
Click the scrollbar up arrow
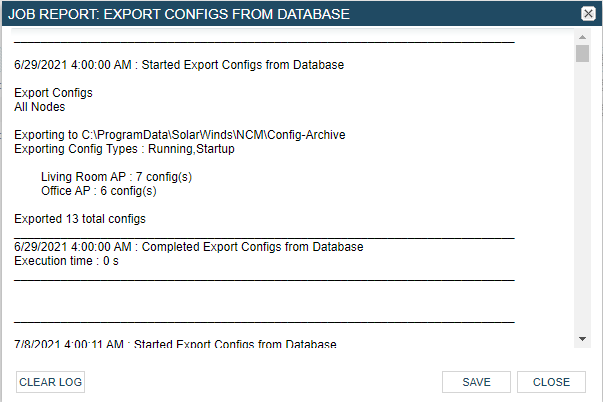583,37
